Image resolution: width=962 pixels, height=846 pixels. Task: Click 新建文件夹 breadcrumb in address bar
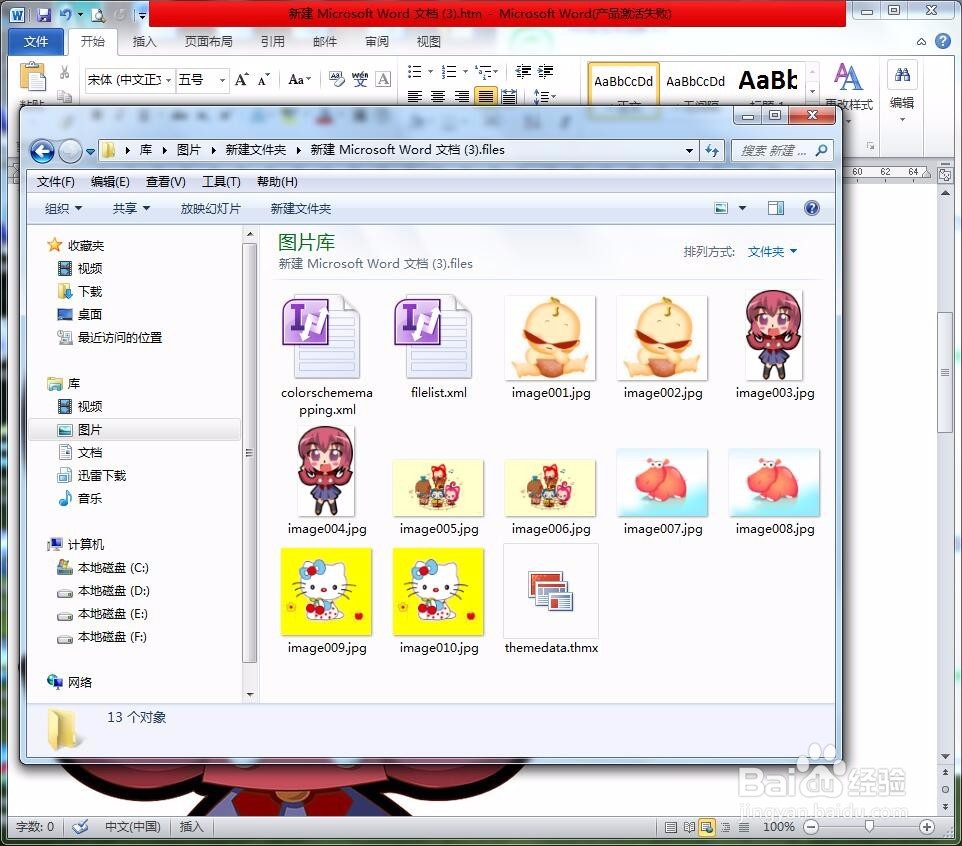(x=255, y=150)
